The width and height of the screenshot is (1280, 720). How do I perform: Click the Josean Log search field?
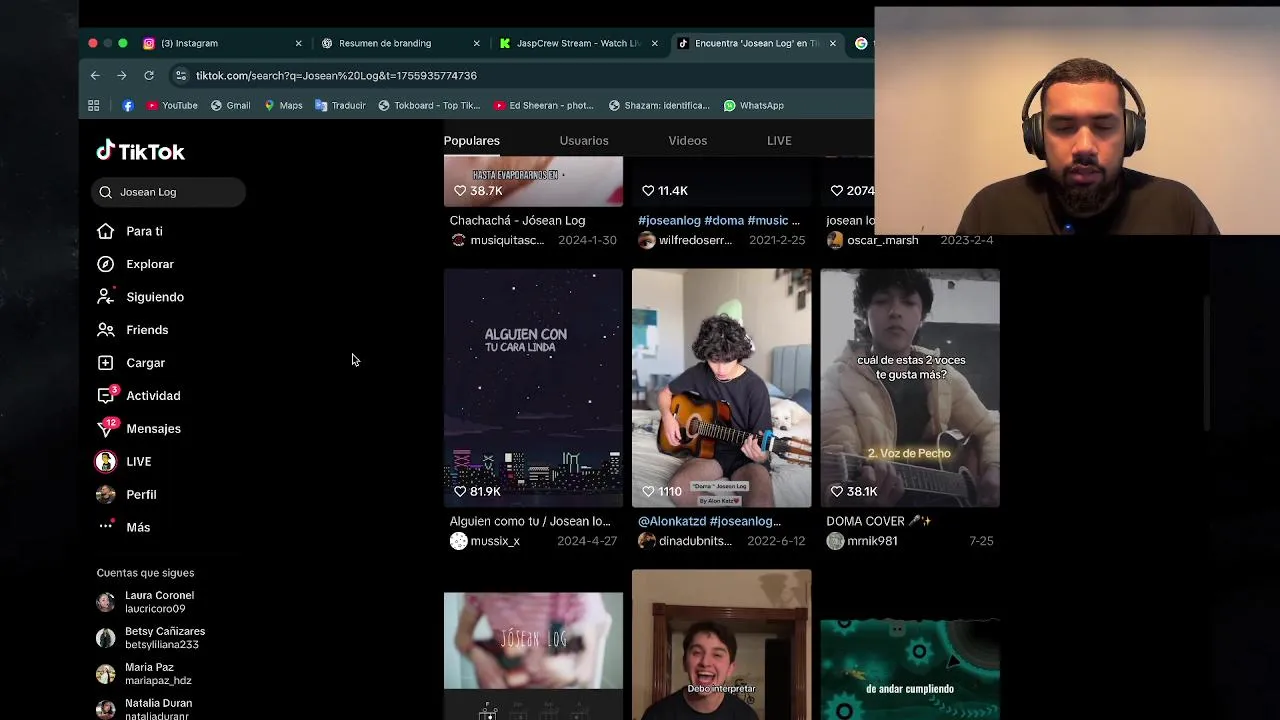pos(168,192)
